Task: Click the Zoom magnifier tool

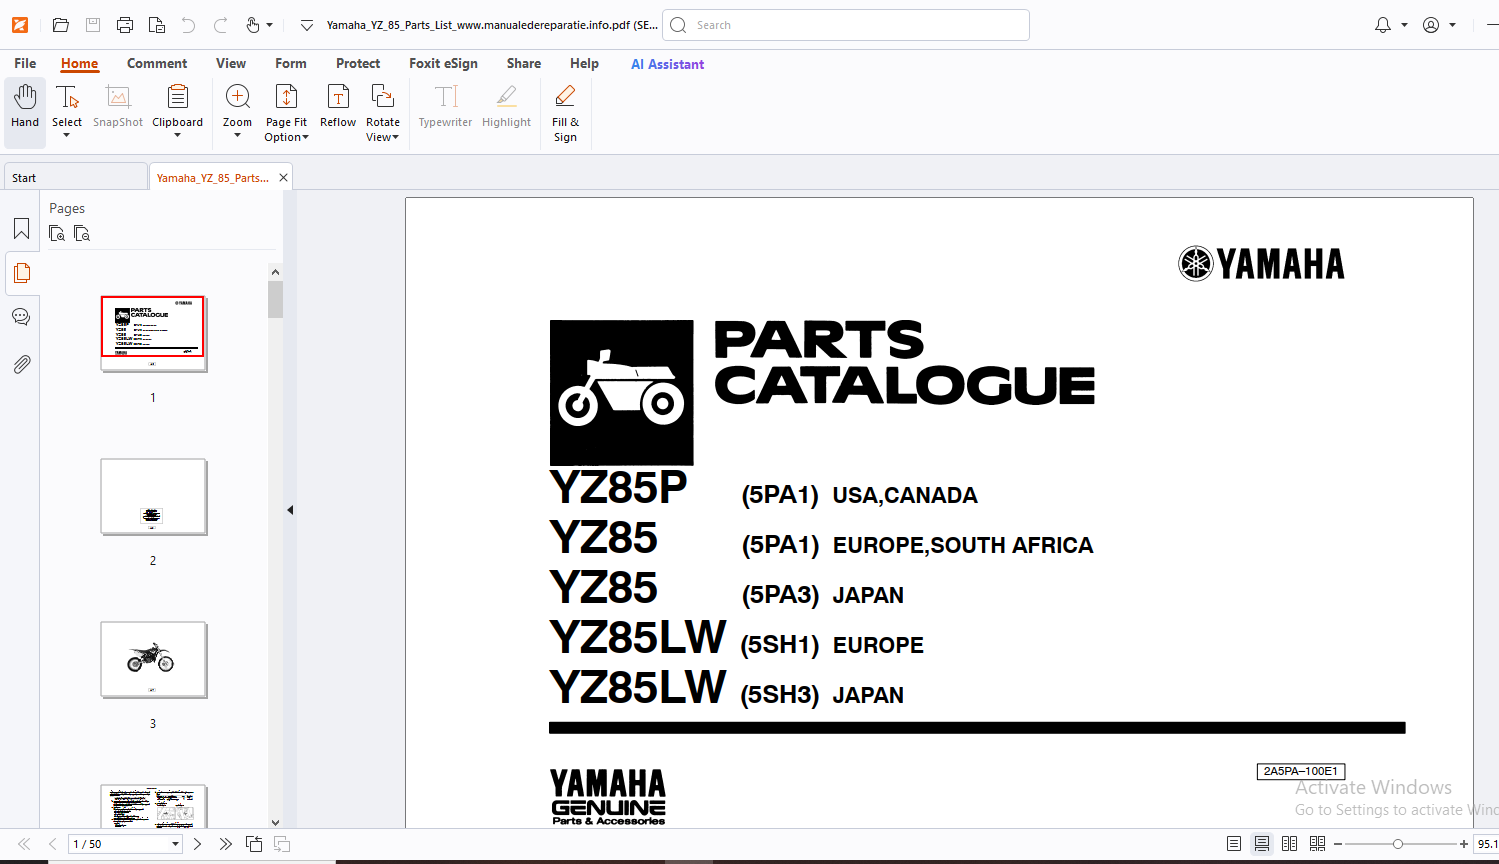Action: click(237, 104)
